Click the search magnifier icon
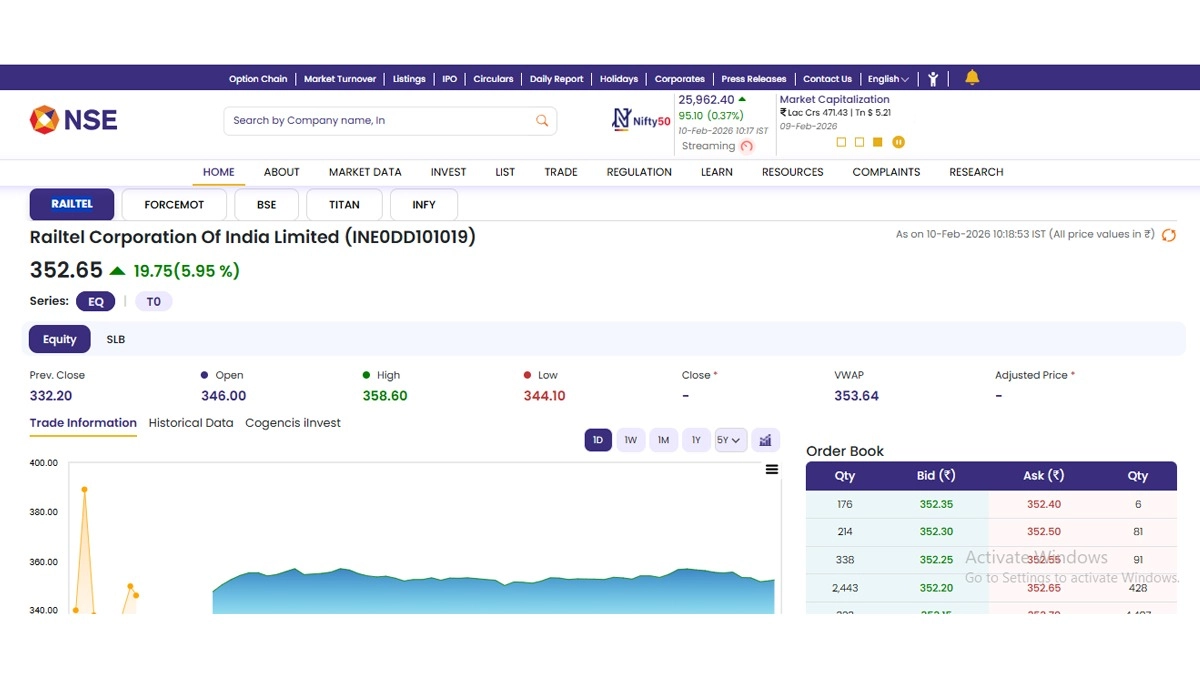This screenshot has height=675, width=1200. click(541, 120)
